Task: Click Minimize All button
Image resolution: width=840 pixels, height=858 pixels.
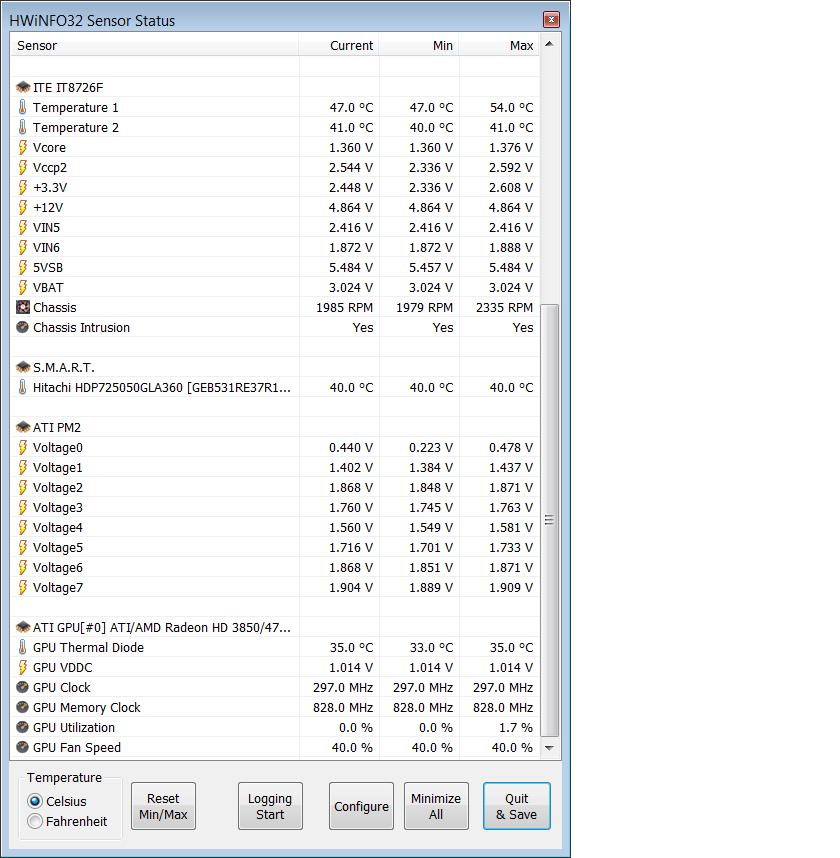Action: coord(436,806)
